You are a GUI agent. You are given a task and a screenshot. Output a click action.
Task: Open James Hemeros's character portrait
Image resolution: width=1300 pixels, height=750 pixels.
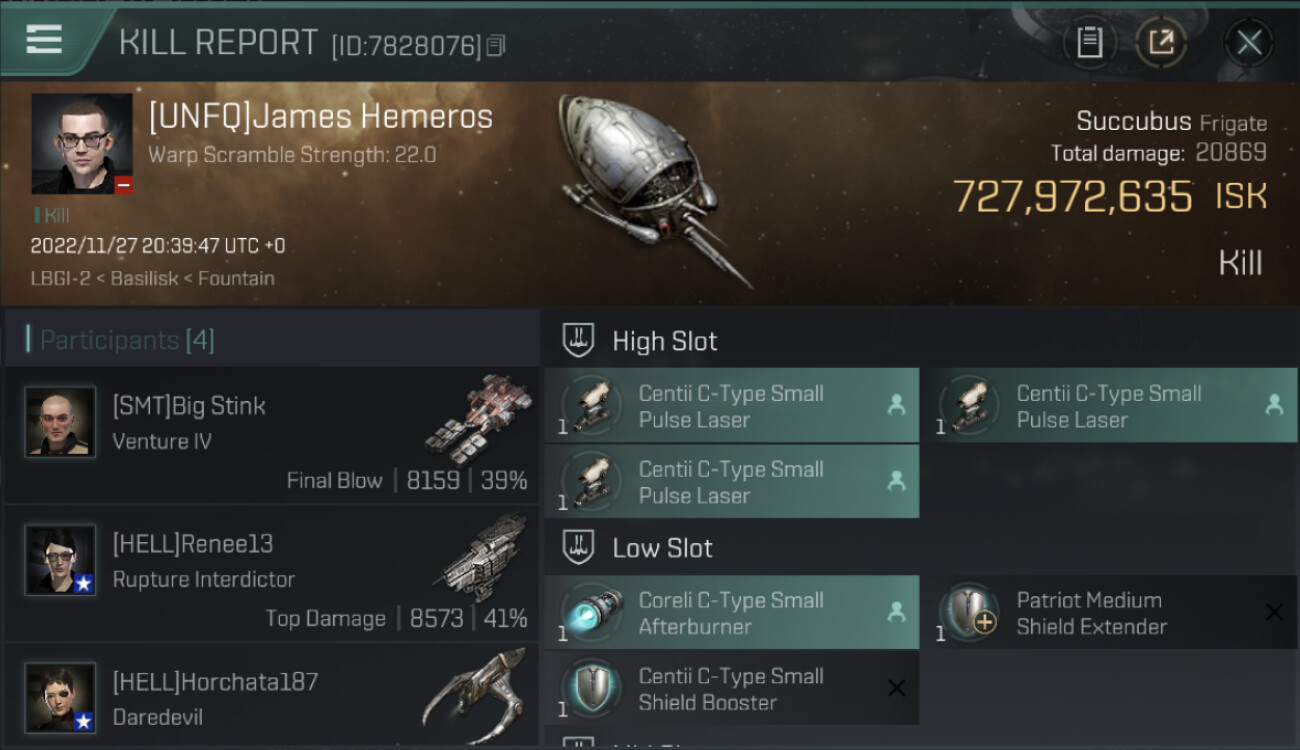82,144
